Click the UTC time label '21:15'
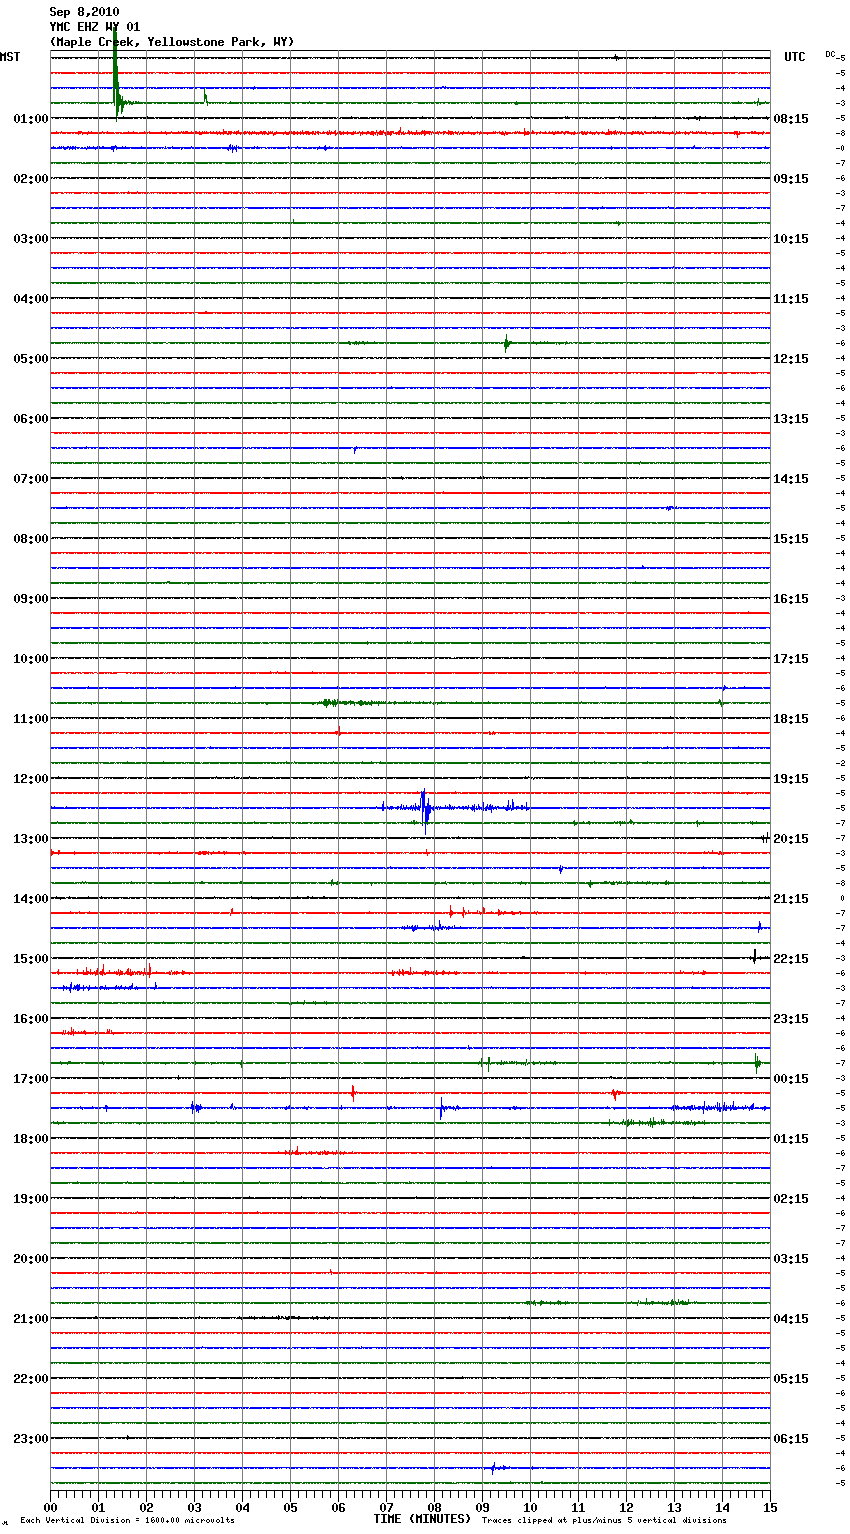This screenshot has width=850, height=1534. pyautogui.click(x=791, y=899)
